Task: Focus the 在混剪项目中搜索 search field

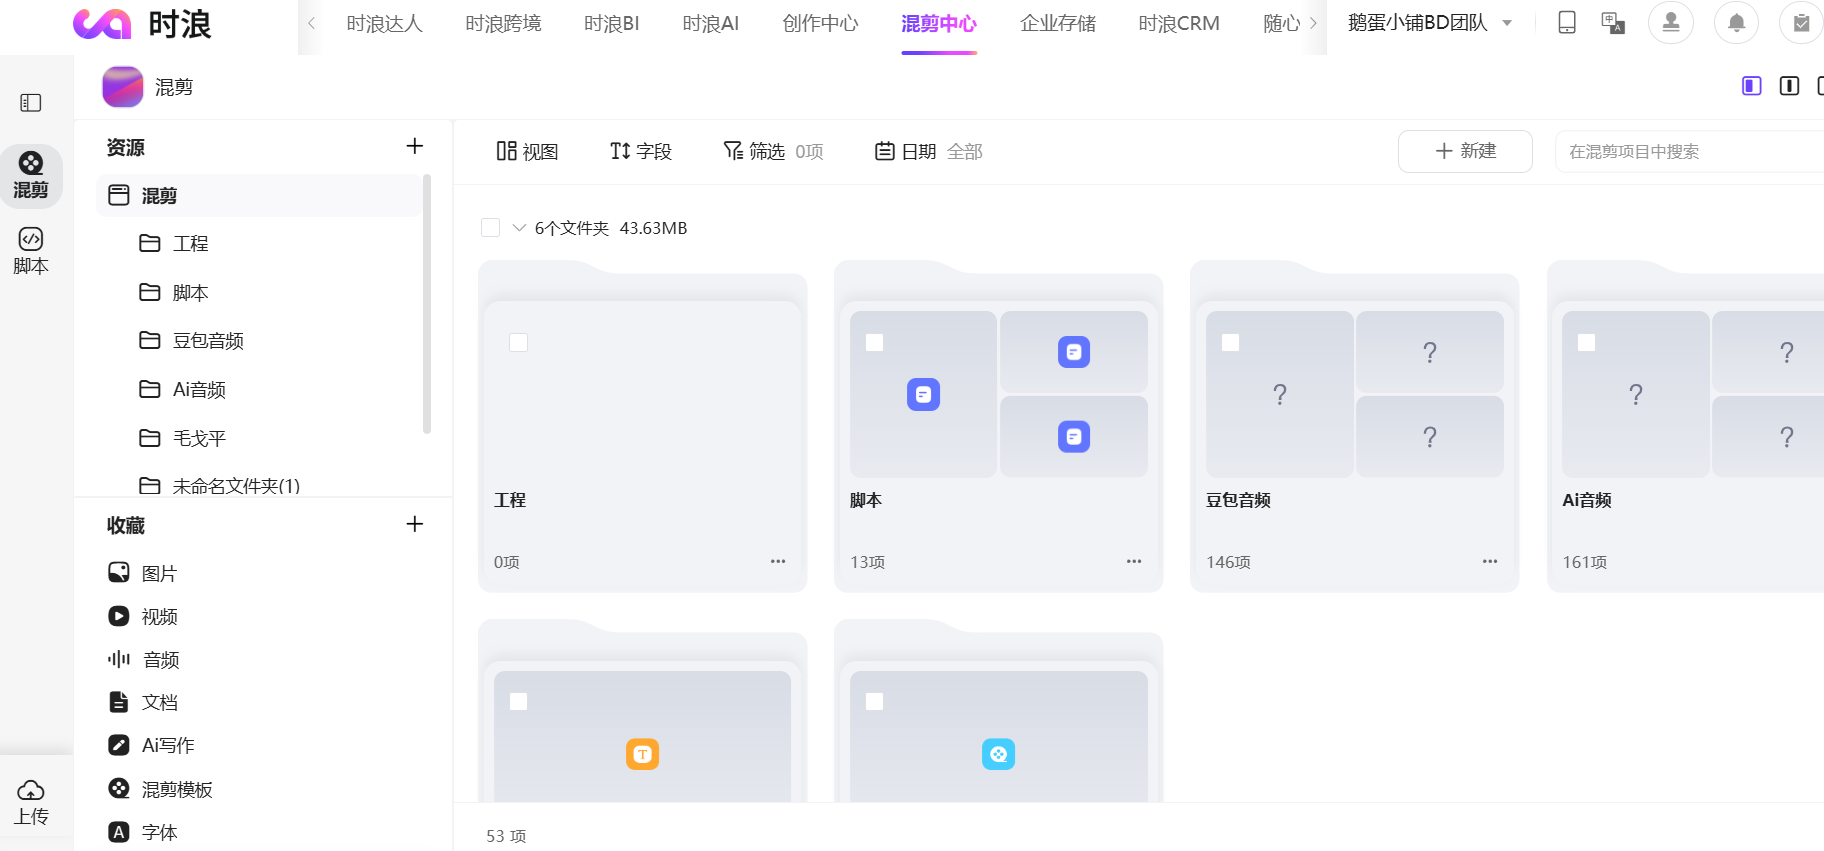Action: (1690, 151)
